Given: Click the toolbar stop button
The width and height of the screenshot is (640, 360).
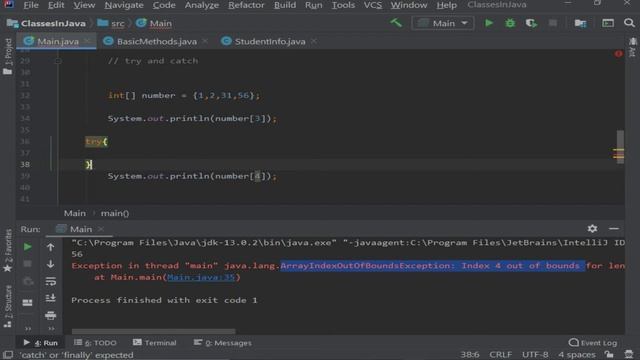Looking at the screenshot, I should pos(553,23).
